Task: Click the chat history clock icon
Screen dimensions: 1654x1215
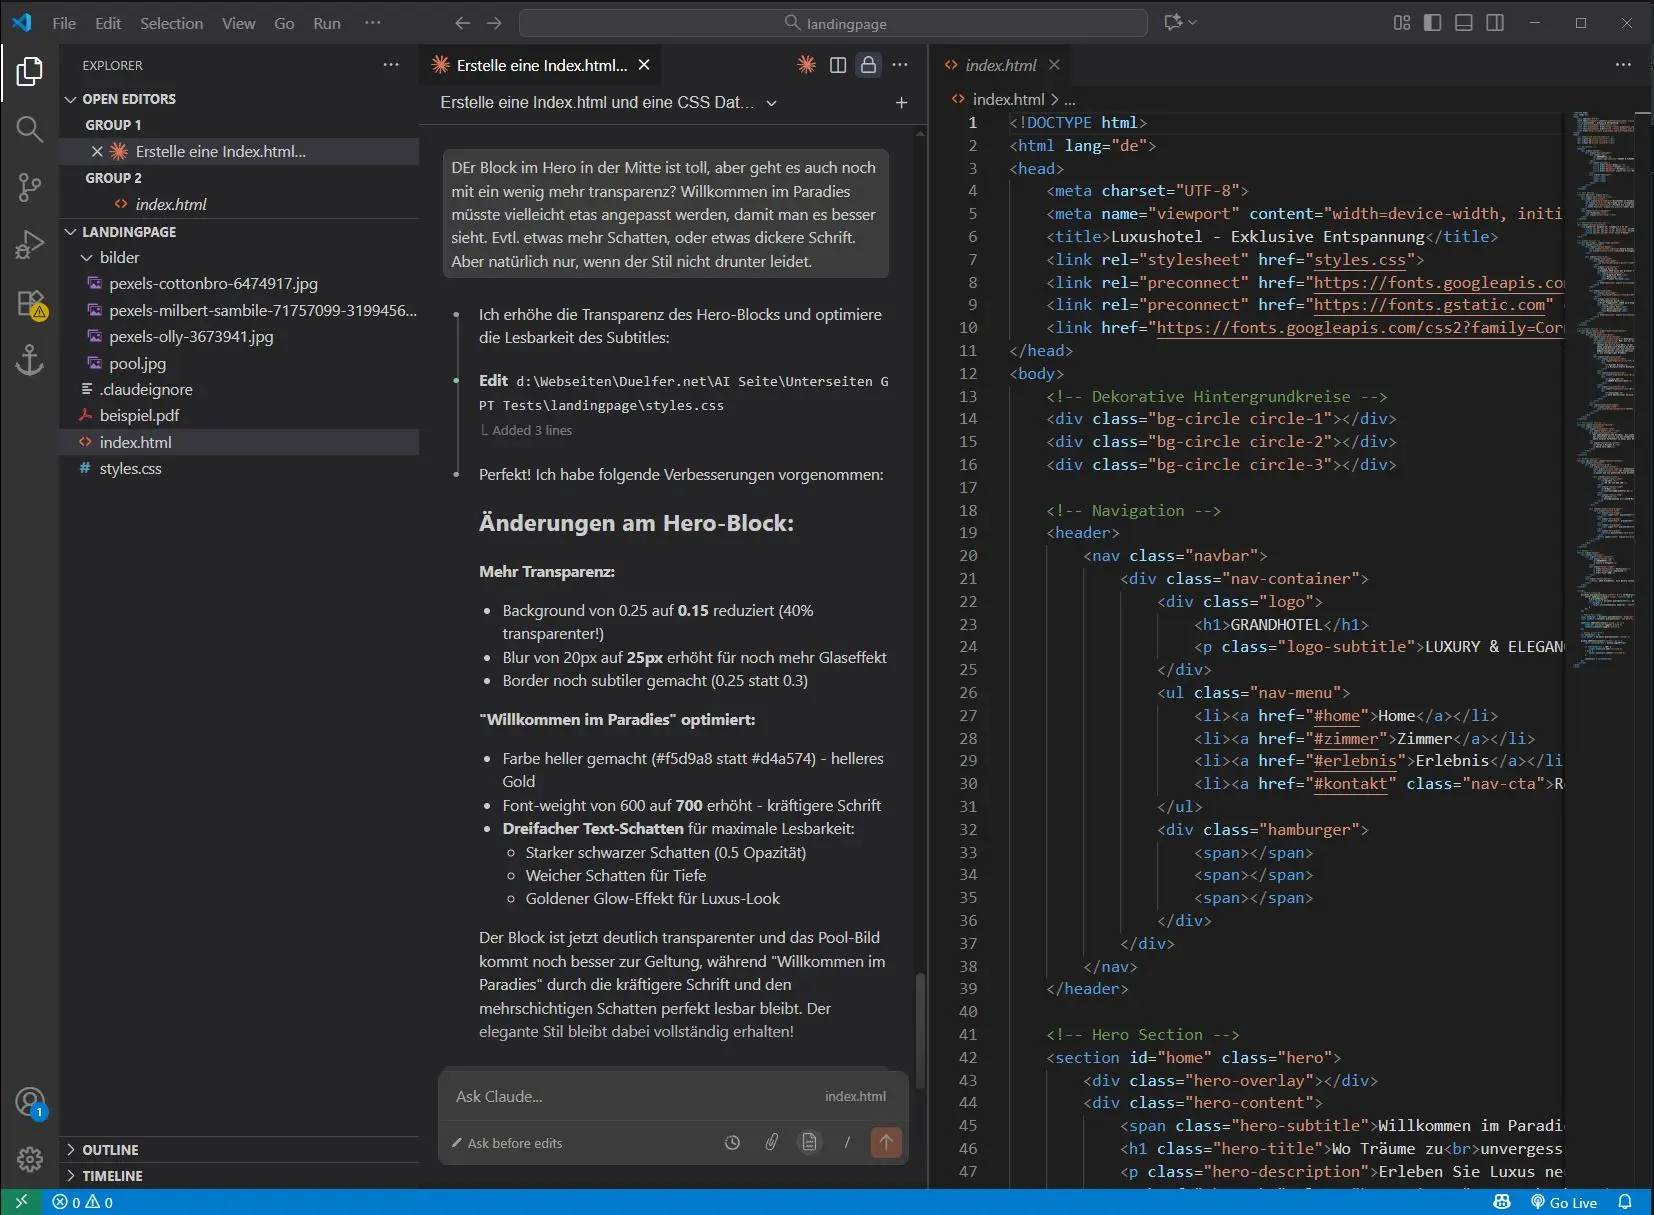Action: pos(732,1142)
